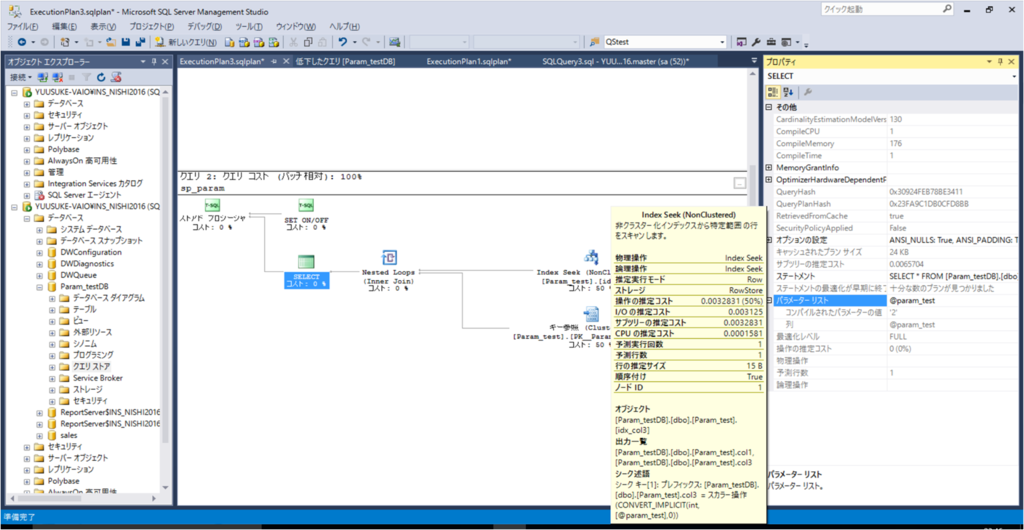Click the database engine query icon after 新しいクエリ
The width and height of the screenshot is (1024, 530).
click(229, 42)
